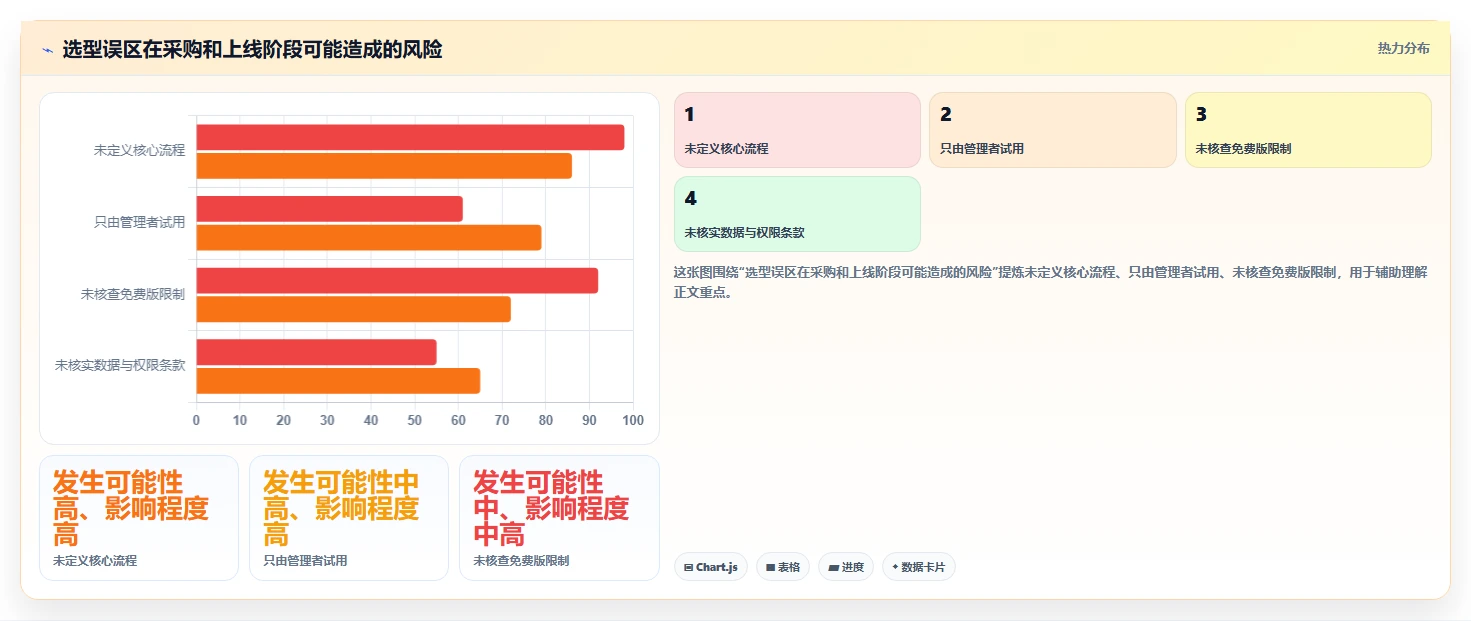The width and height of the screenshot is (1471, 621).
Task: Click the x-axis tick 50
Action: [415, 420]
